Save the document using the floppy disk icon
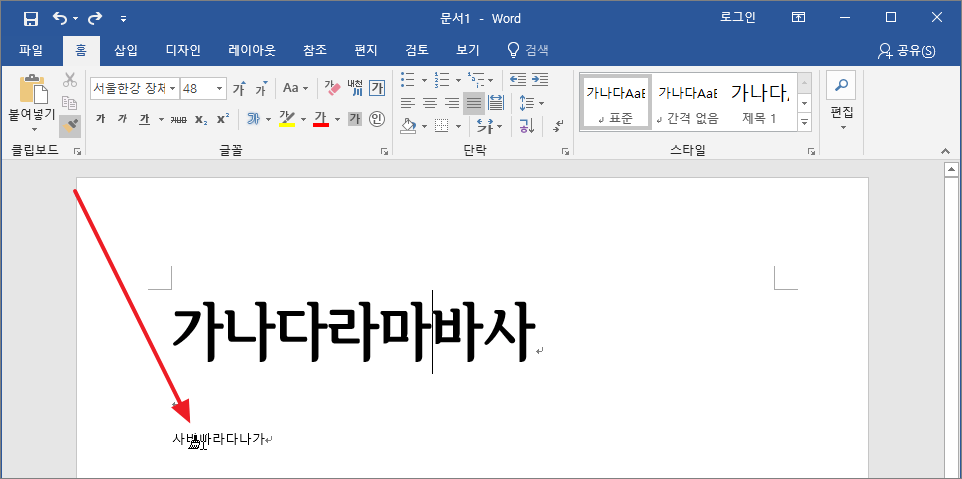The image size is (962, 479). (31, 19)
